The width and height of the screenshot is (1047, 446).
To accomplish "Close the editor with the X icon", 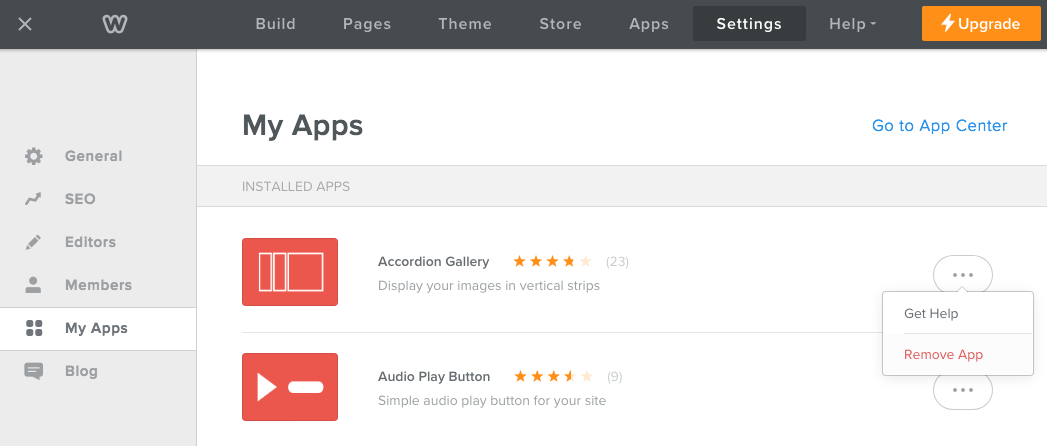I will [x=25, y=25].
